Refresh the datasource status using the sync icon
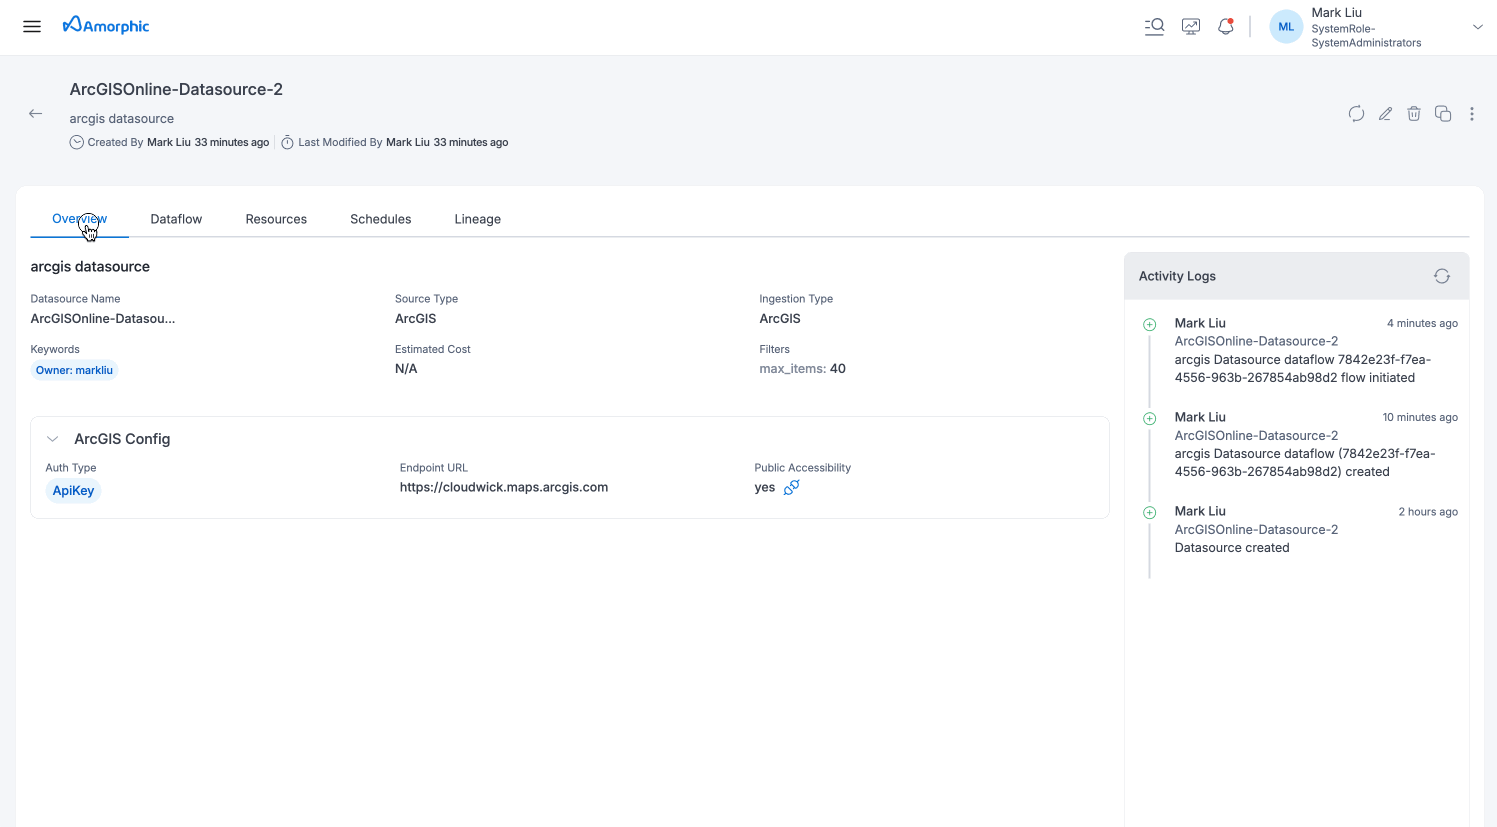The width and height of the screenshot is (1497, 827). (1355, 113)
